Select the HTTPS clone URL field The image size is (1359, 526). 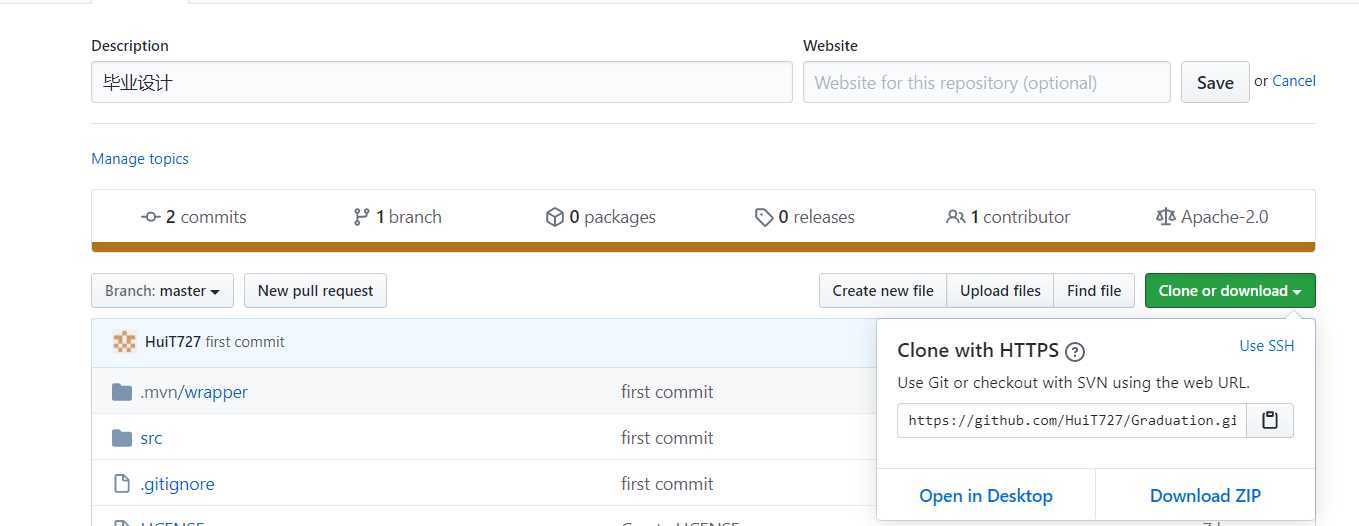(x=1072, y=420)
